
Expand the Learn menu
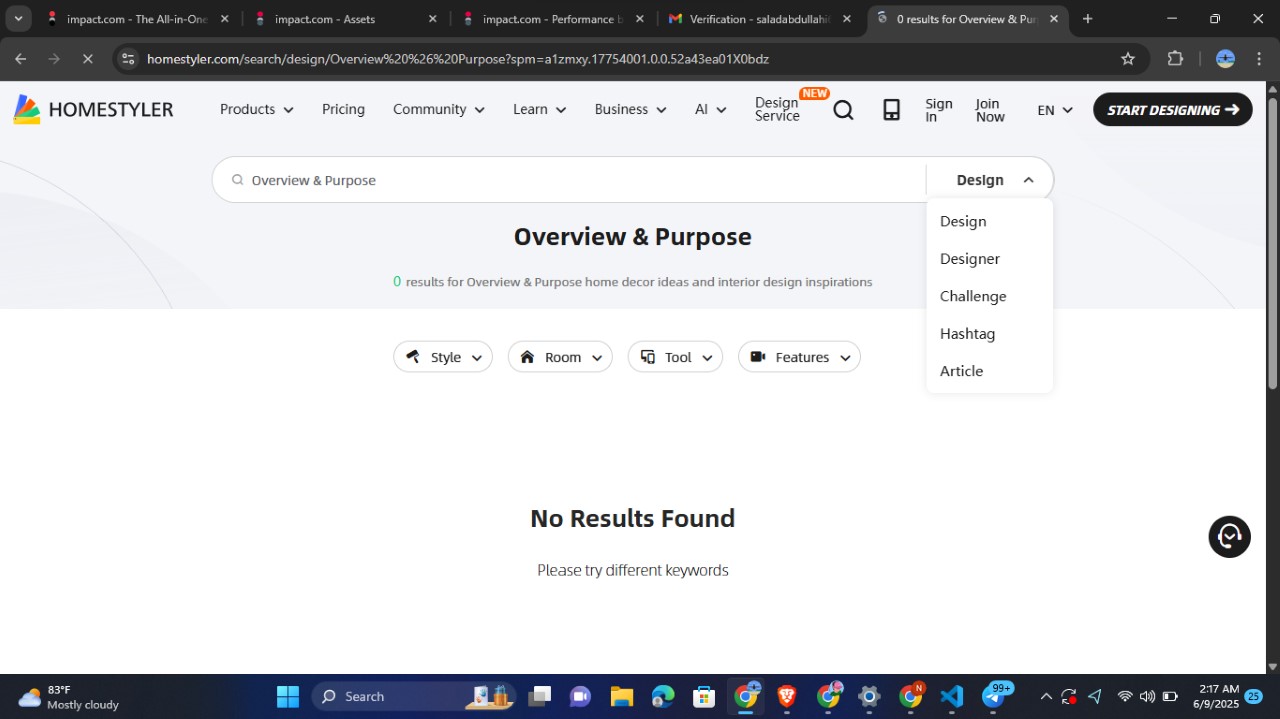coord(539,109)
